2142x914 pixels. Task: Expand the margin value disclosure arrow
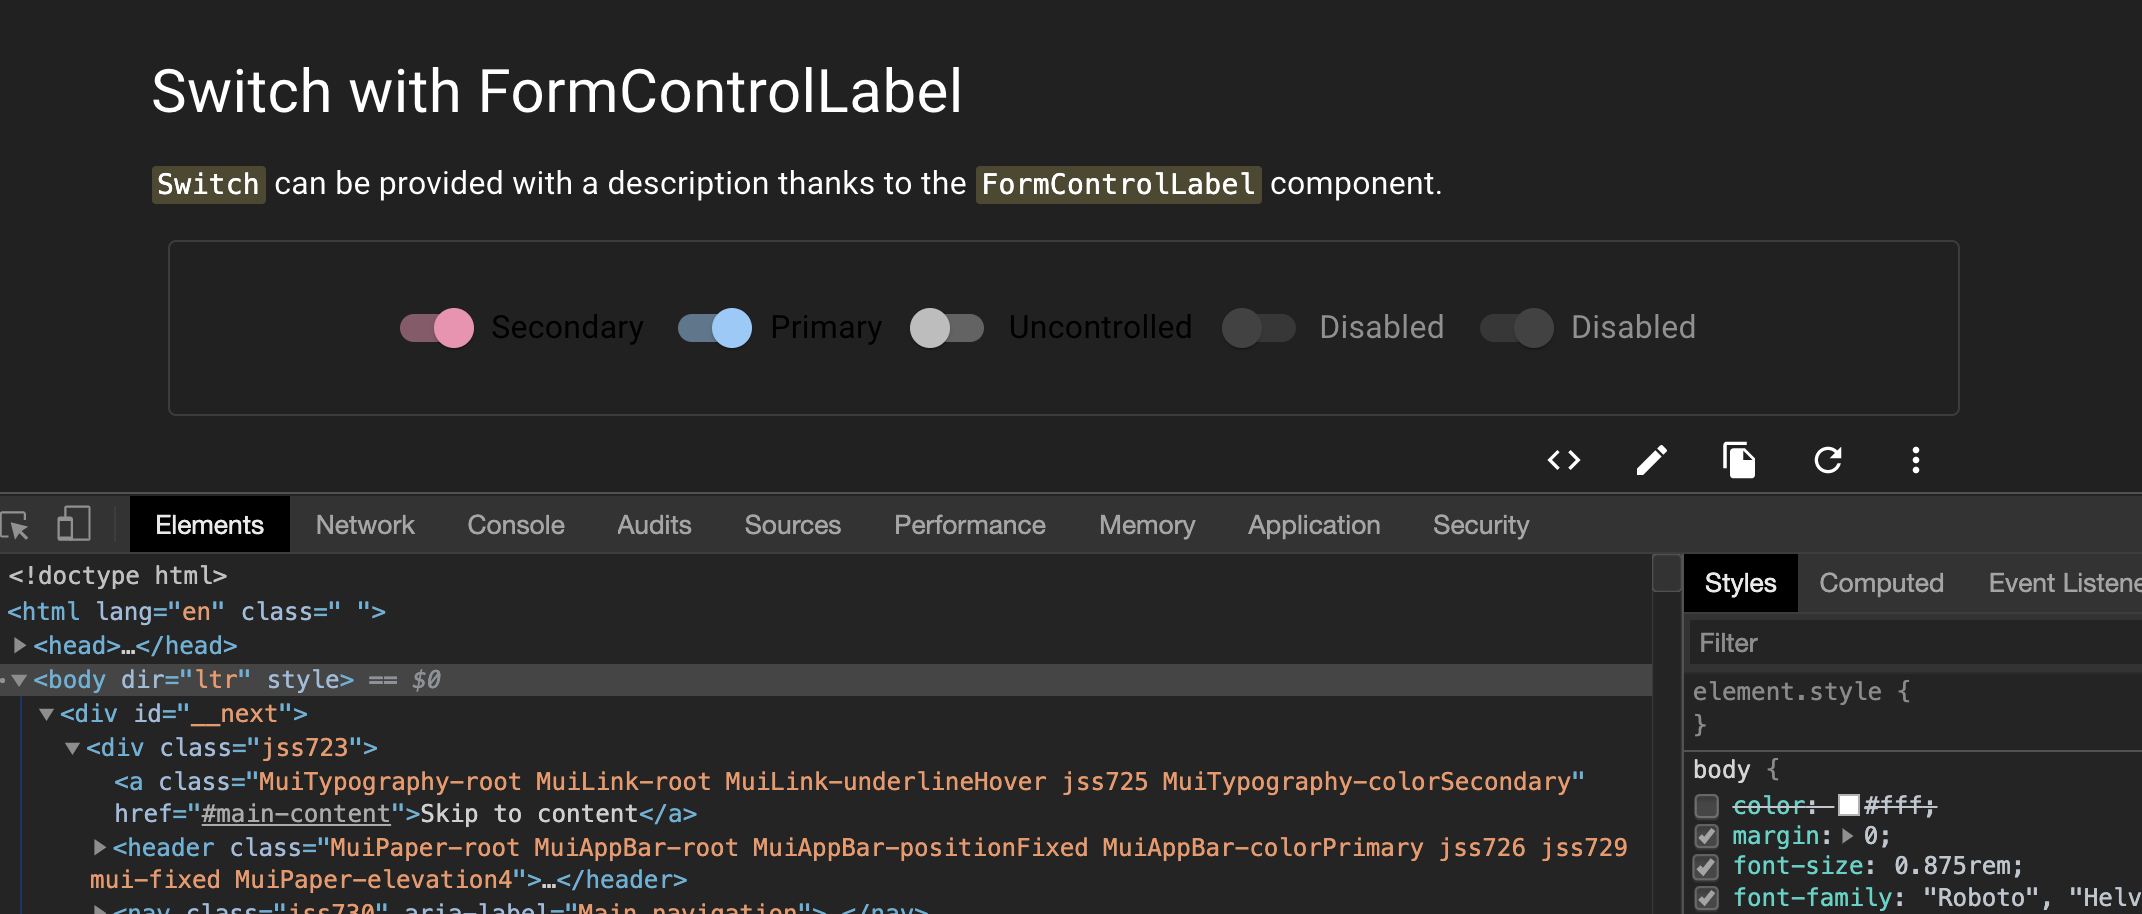coord(1845,837)
